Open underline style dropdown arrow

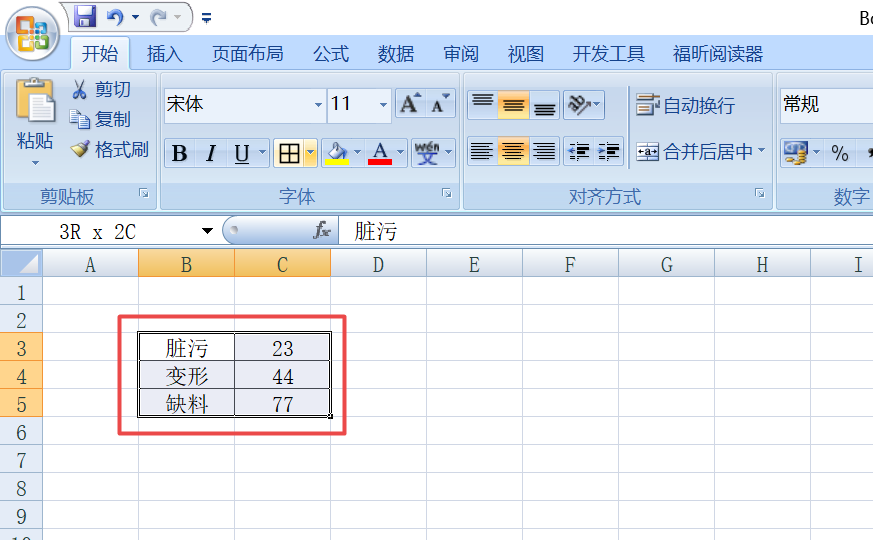click(262, 153)
